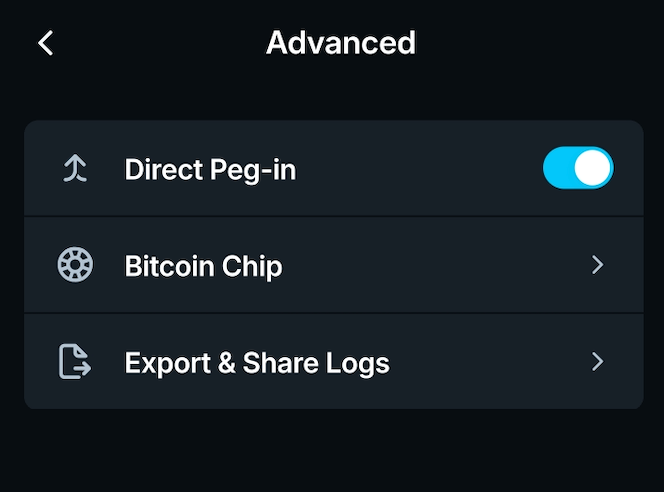Click the "Bitcoin Chip" text label
This screenshot has height=492, width=664.
click(203, 266)
